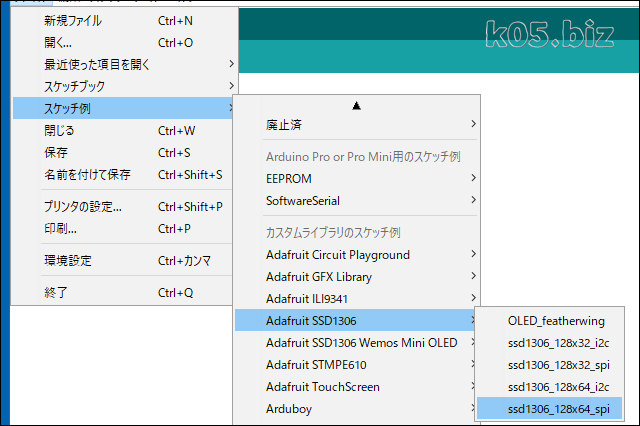This screenshot has height=426, width=640.
Task: Open ssd1306_128x64_spi example
Action: pos(549,409)
